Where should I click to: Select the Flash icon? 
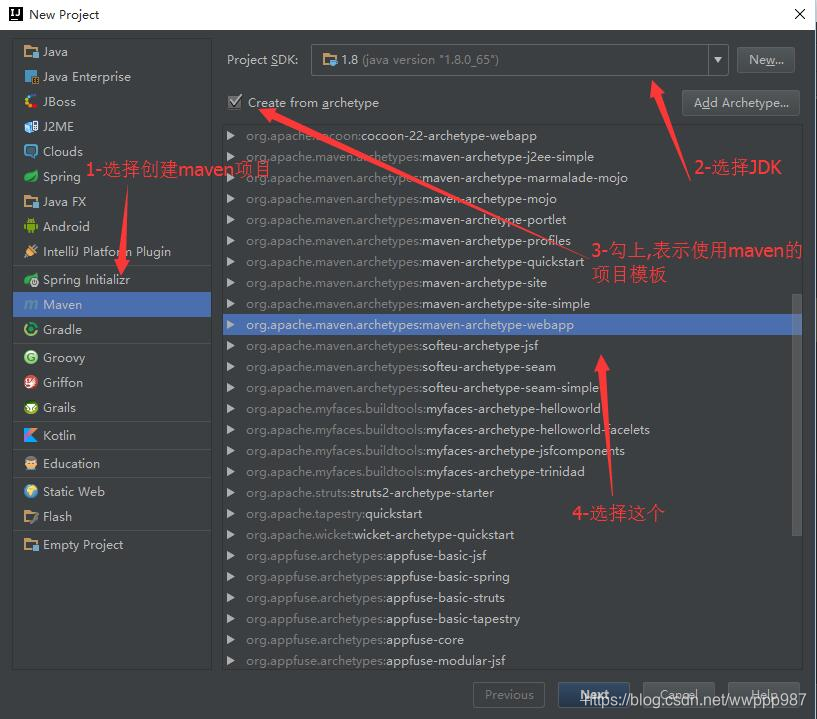31,516
